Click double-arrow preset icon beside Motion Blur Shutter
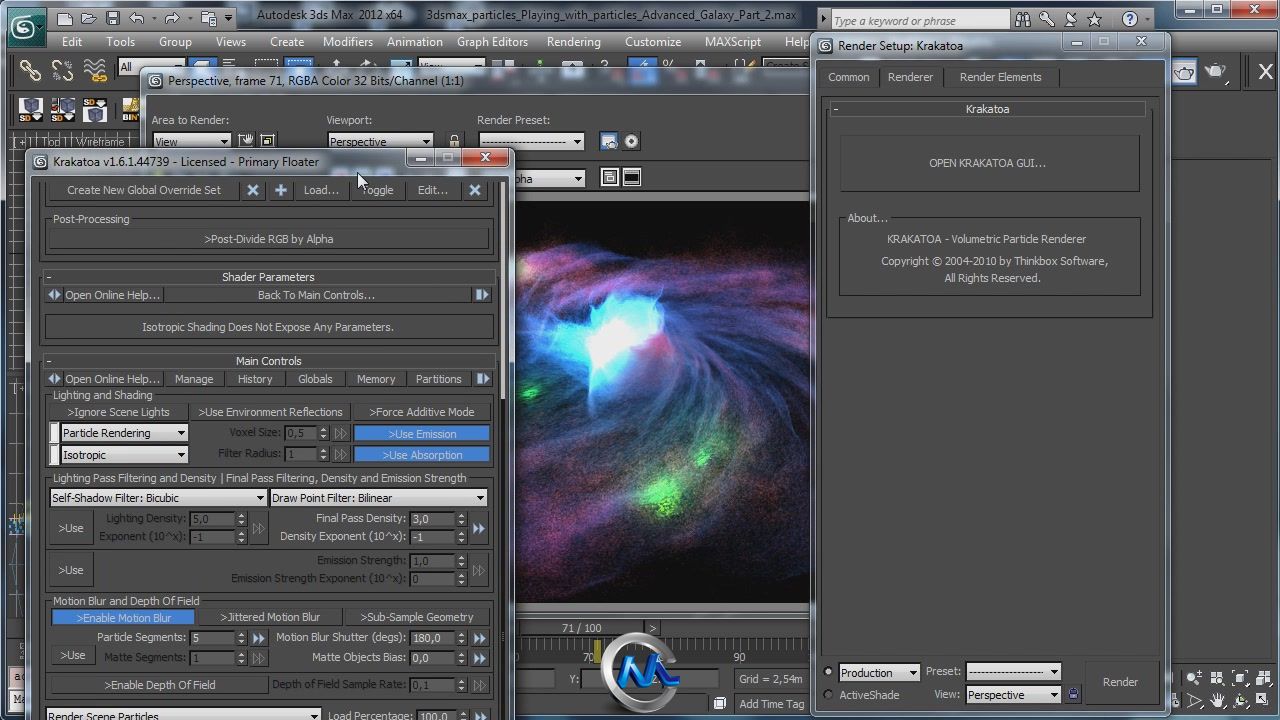Image resolution: width=1280 pixels, height=720 pixels. pos(479,638)
